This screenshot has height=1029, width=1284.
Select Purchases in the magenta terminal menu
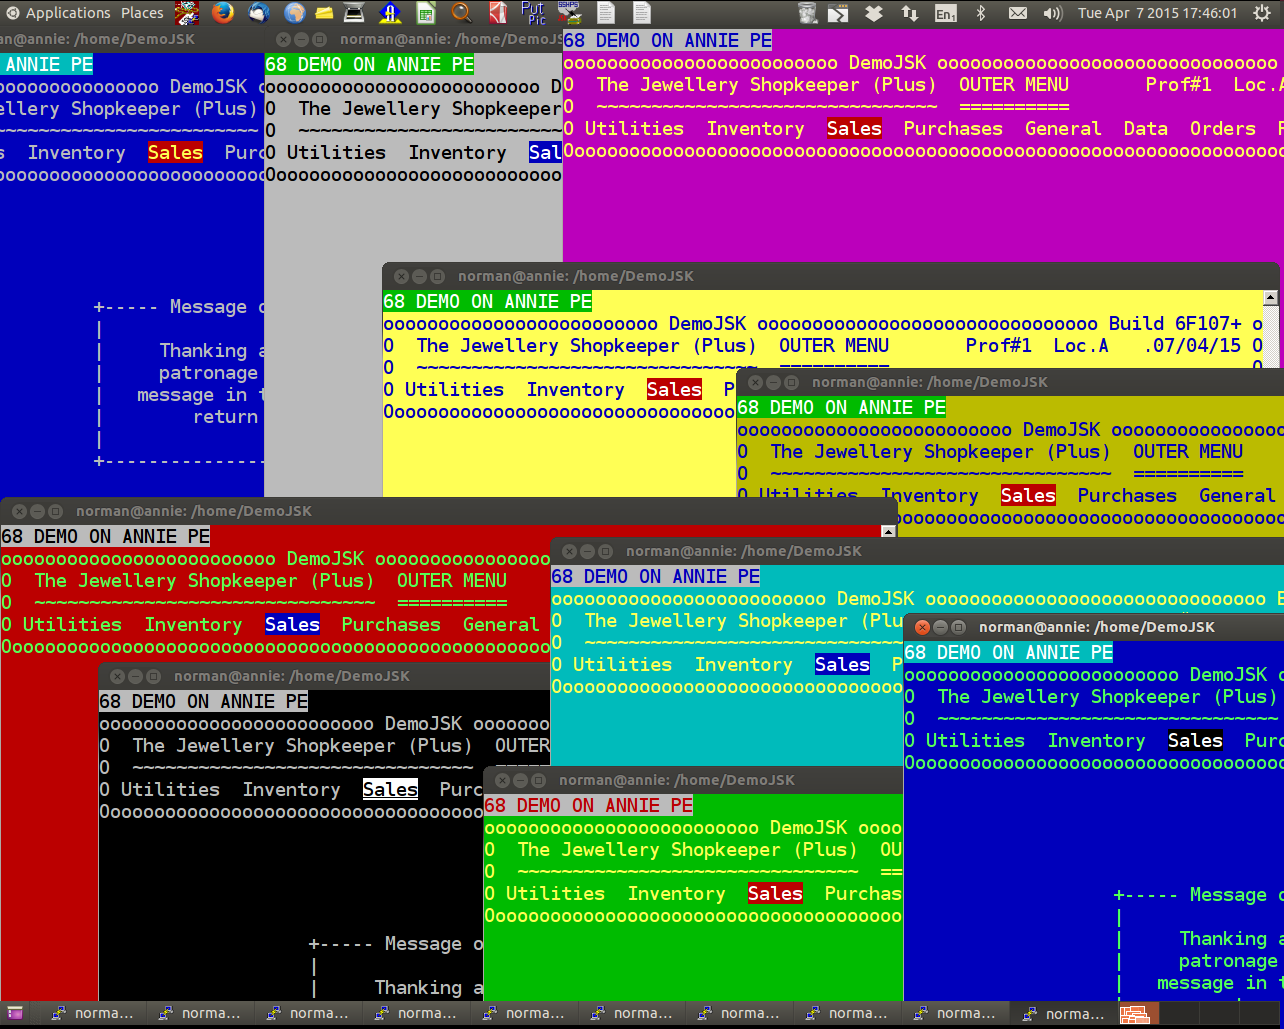tap(953, 128)
